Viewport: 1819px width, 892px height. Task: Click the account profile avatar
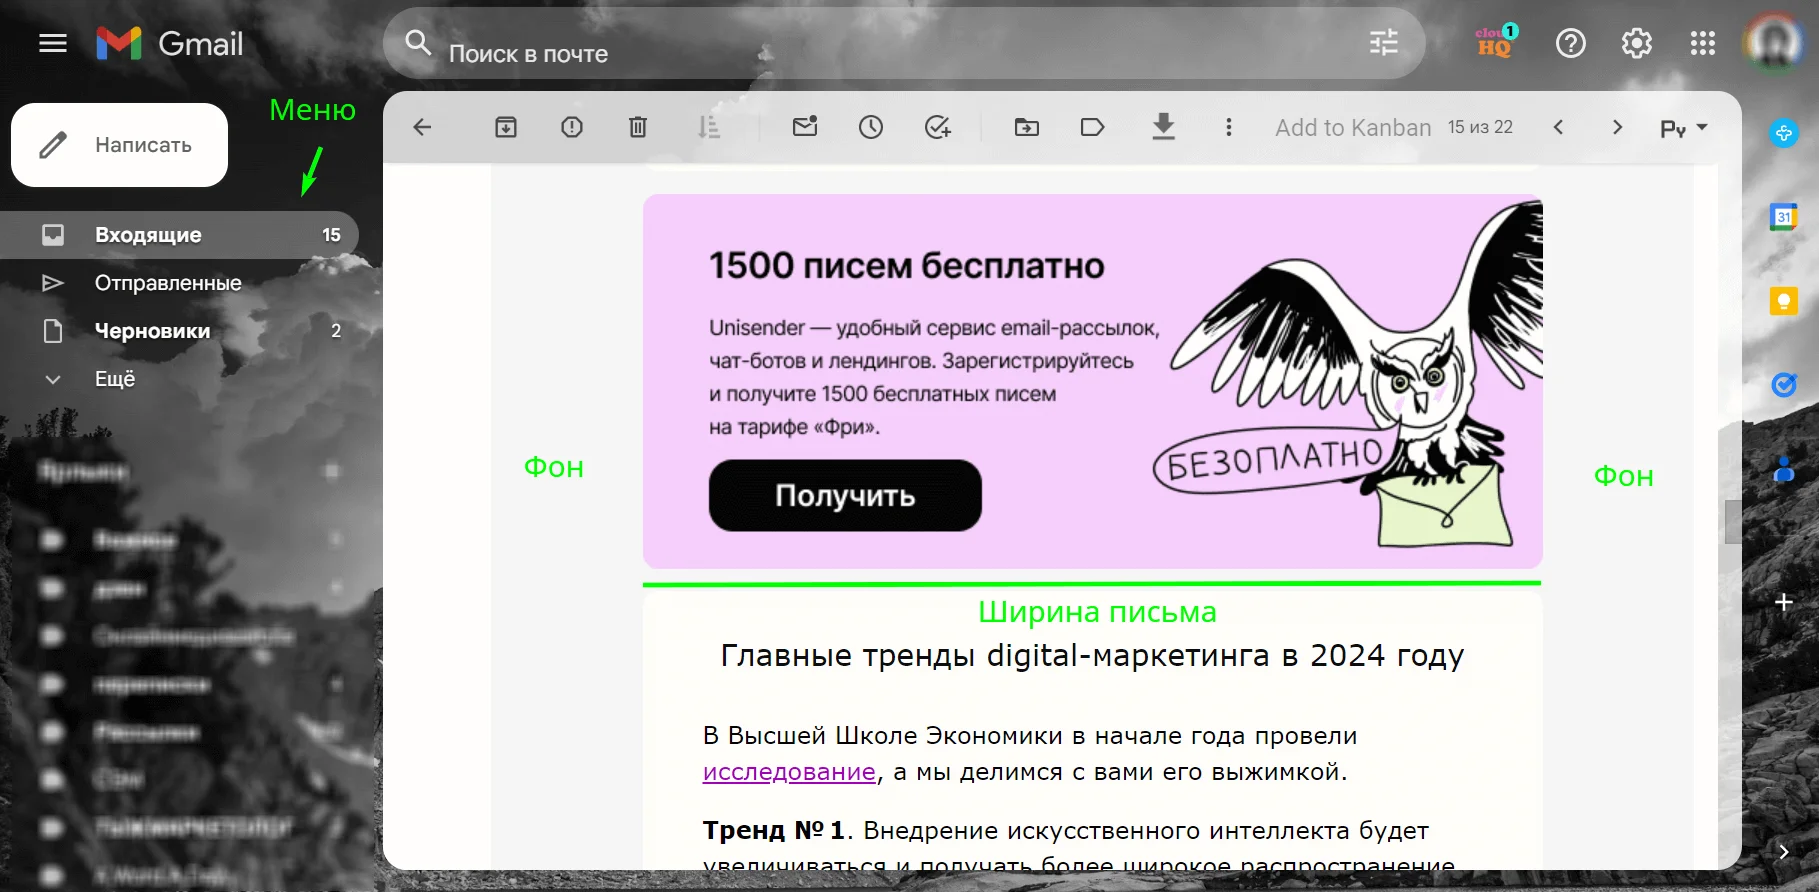(1774, 43)
